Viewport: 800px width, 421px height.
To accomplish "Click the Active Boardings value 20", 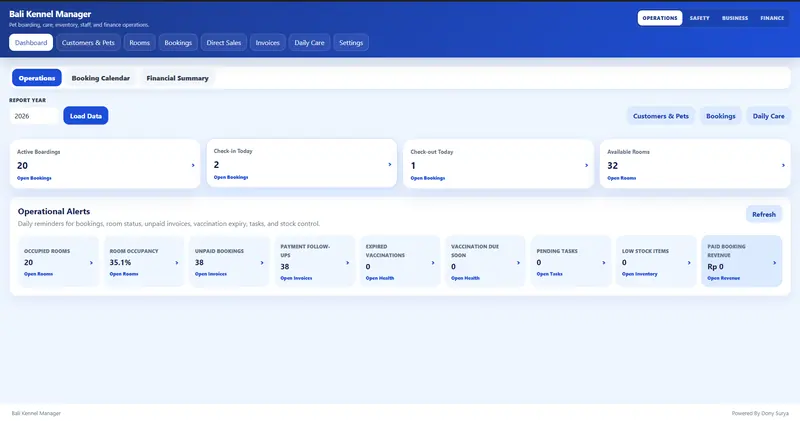I will click(22, 165).
